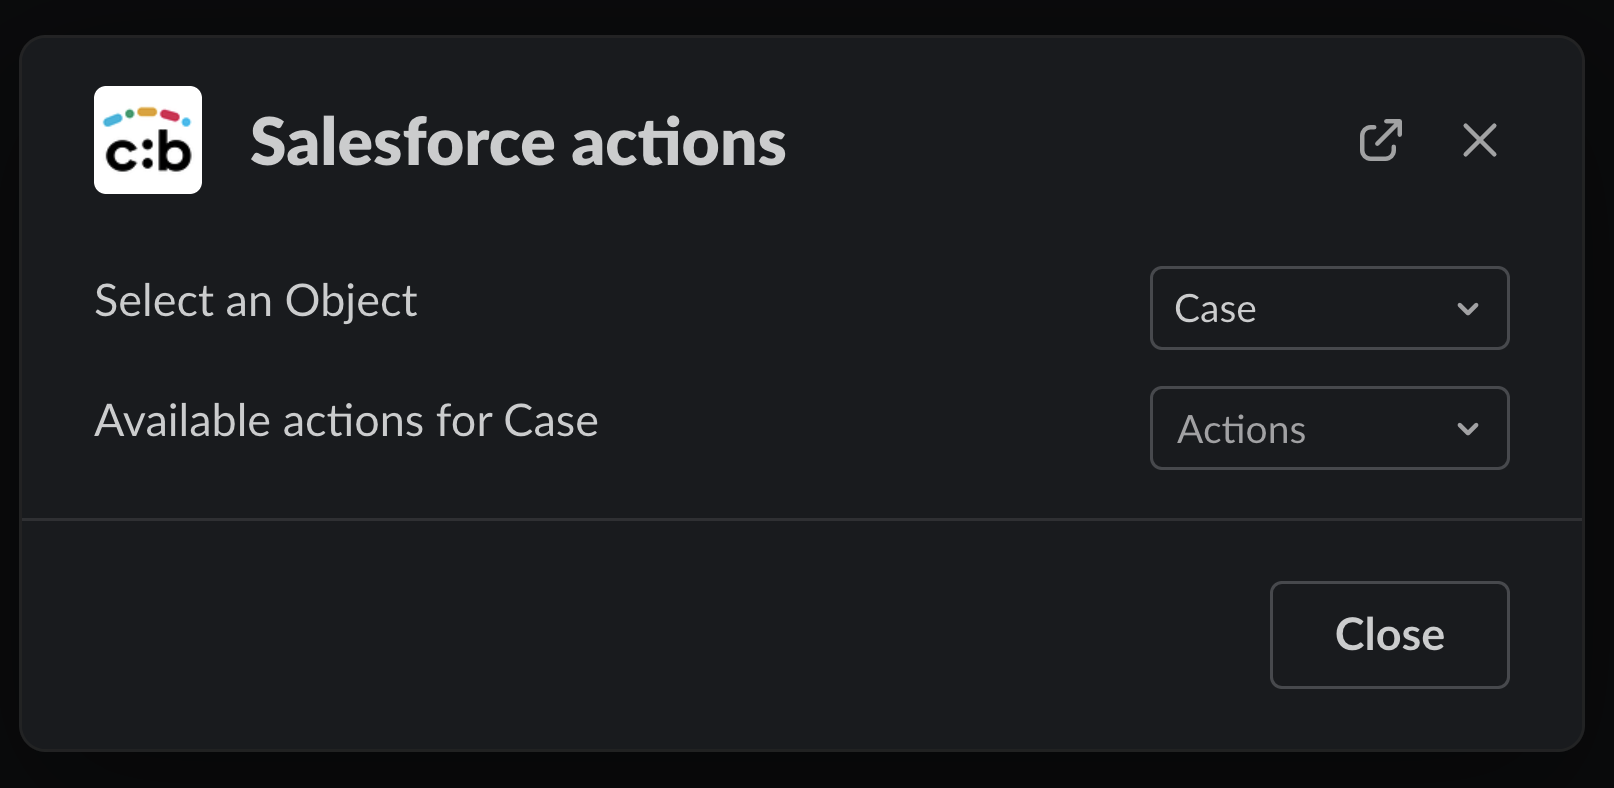The width and height of the screenshot is (1614, 788).
Task: Click the word "Object" in the first label
Action: [x=350, y=301]
